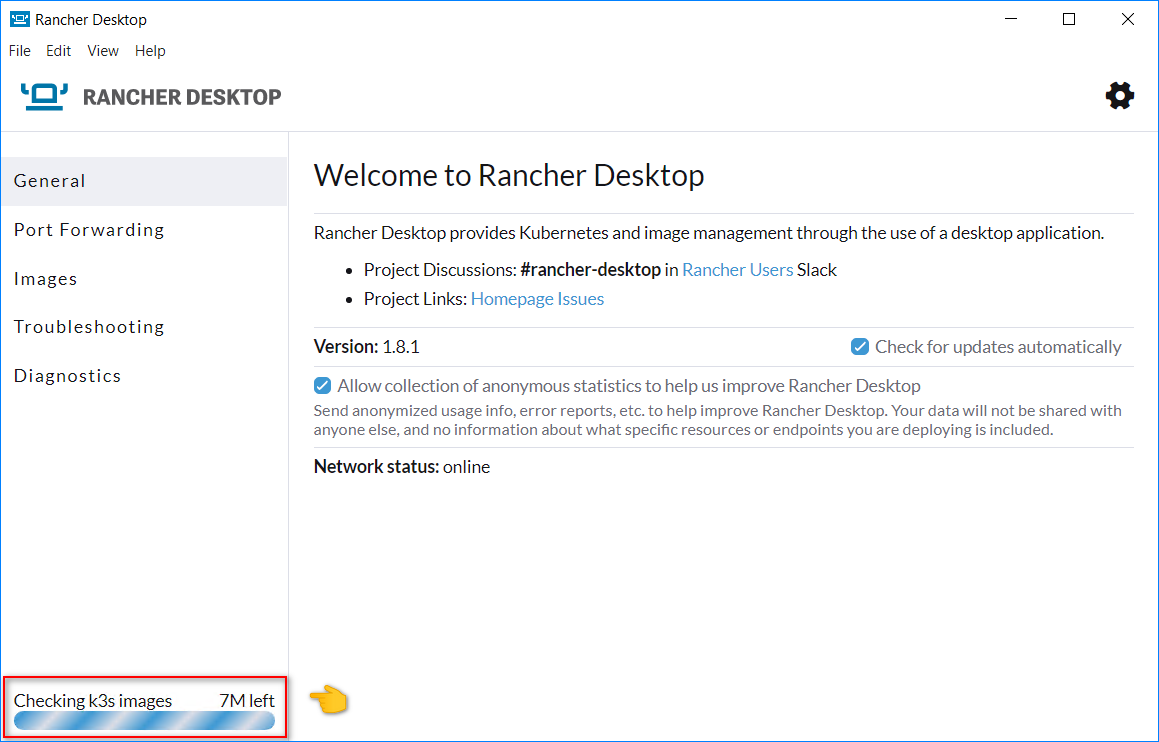The image size is (1159, 742).
Task: Click the 'Welcome to Rancher Desktop' heading
Action: click(509, 175)
